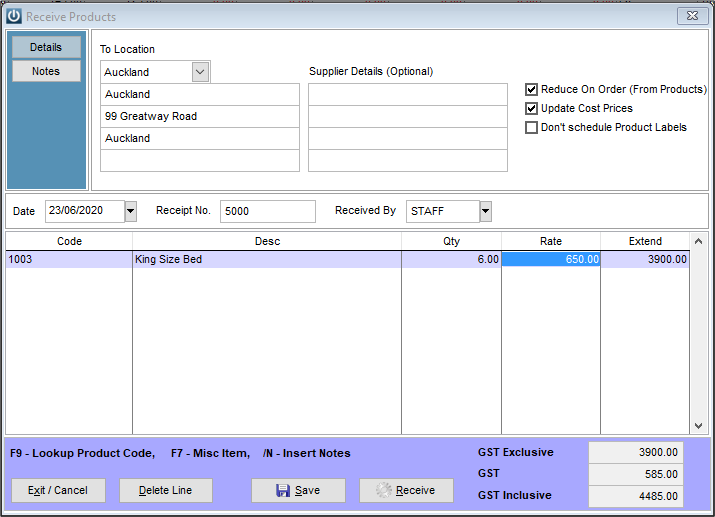Screen dimensions: 715x517
Task: Select King Size Bed description cell
Action: click(x=267, y=259)
